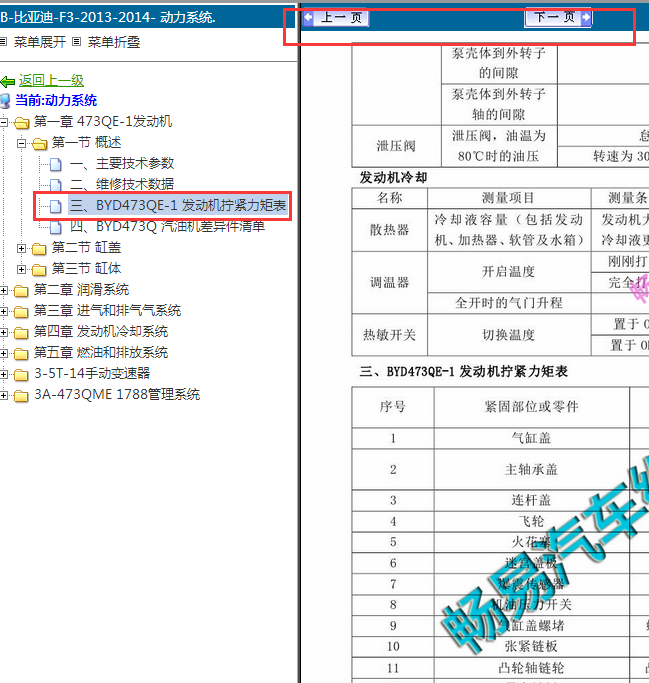The image size is (649, 683).
Task: Click folder icon of 第二章 润滑系统
Action: click(x=21, y=291)
